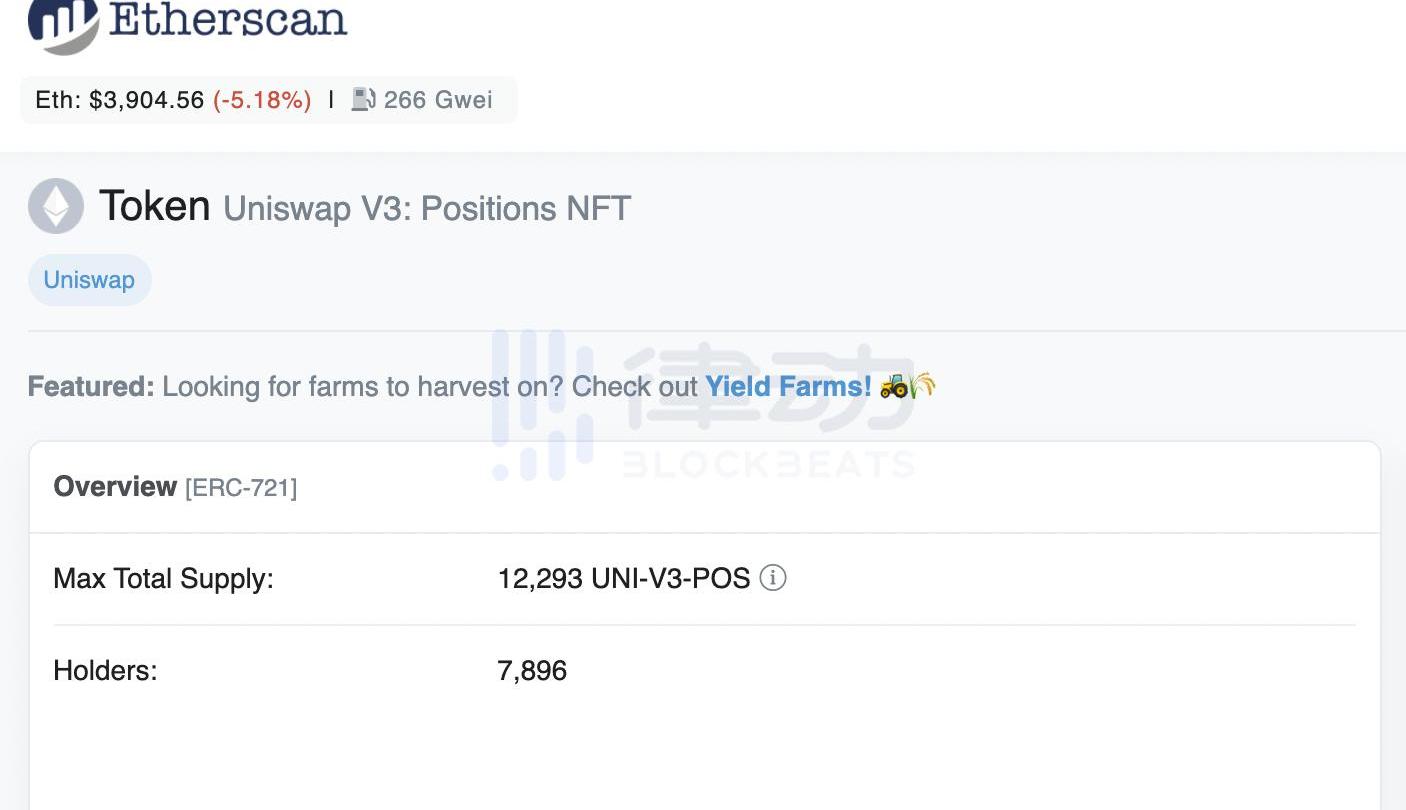1406x810 pixels.
Task: Click the tractor emoji icon
Action: (x=894, y=386)
